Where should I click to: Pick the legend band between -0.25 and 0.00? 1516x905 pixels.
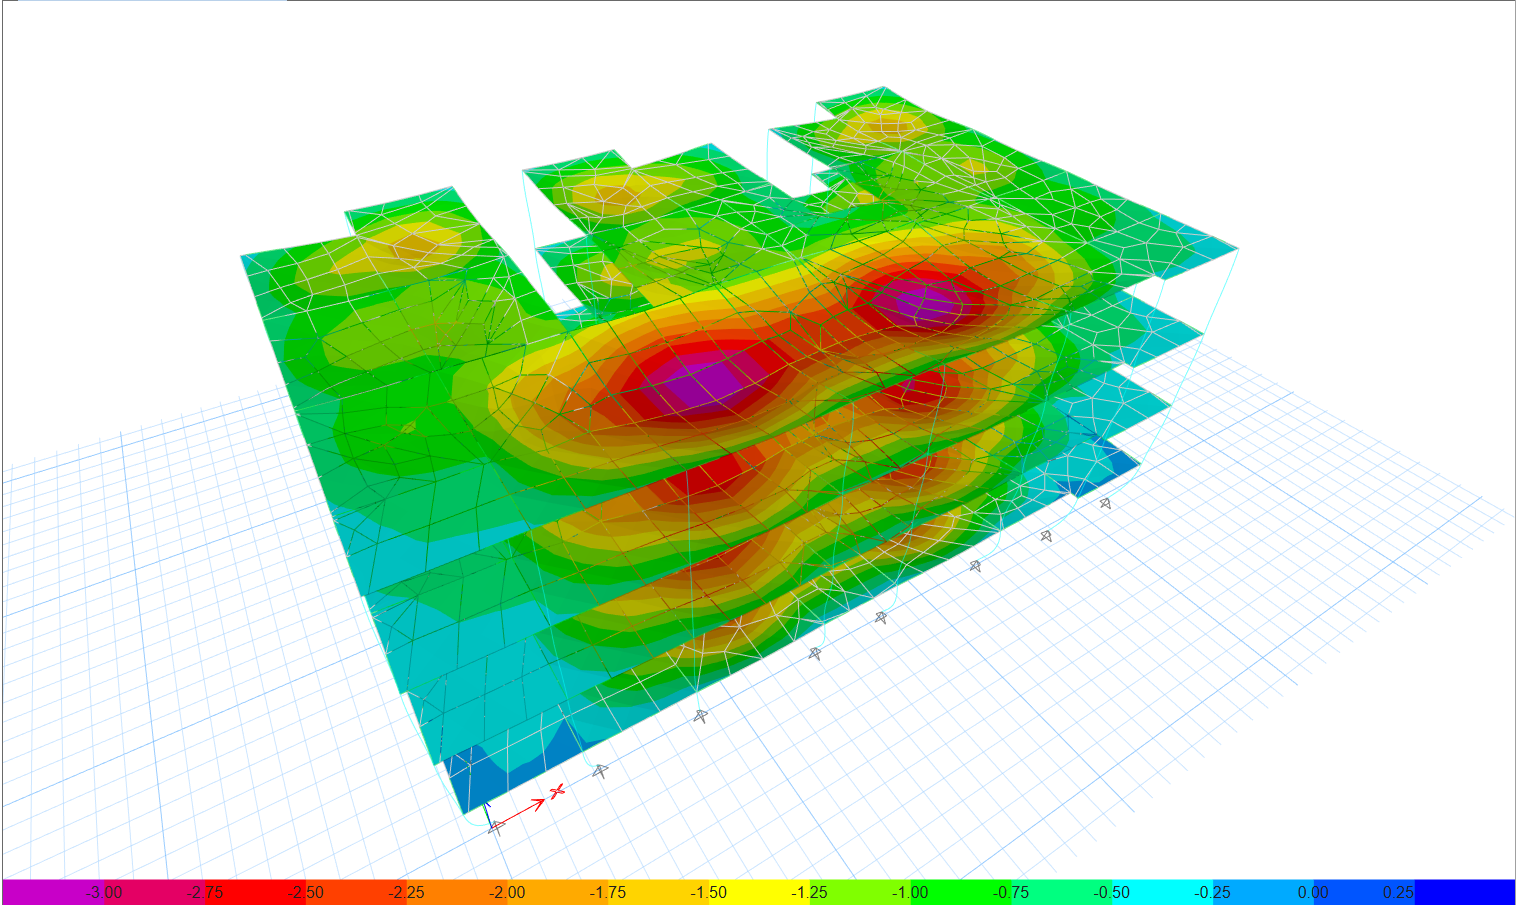(x=1263, y=892)
